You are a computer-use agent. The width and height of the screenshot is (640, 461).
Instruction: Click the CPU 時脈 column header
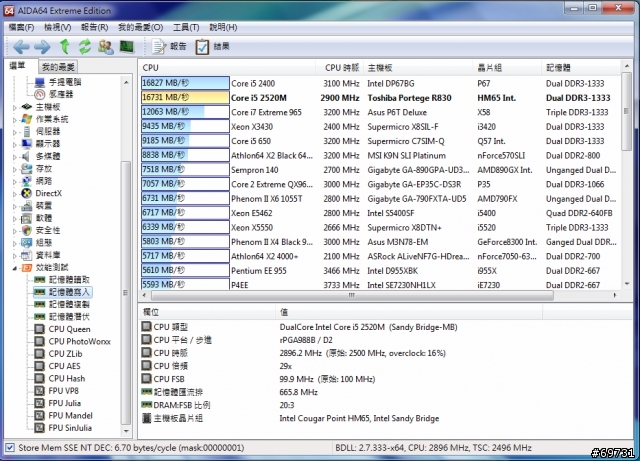340,68
